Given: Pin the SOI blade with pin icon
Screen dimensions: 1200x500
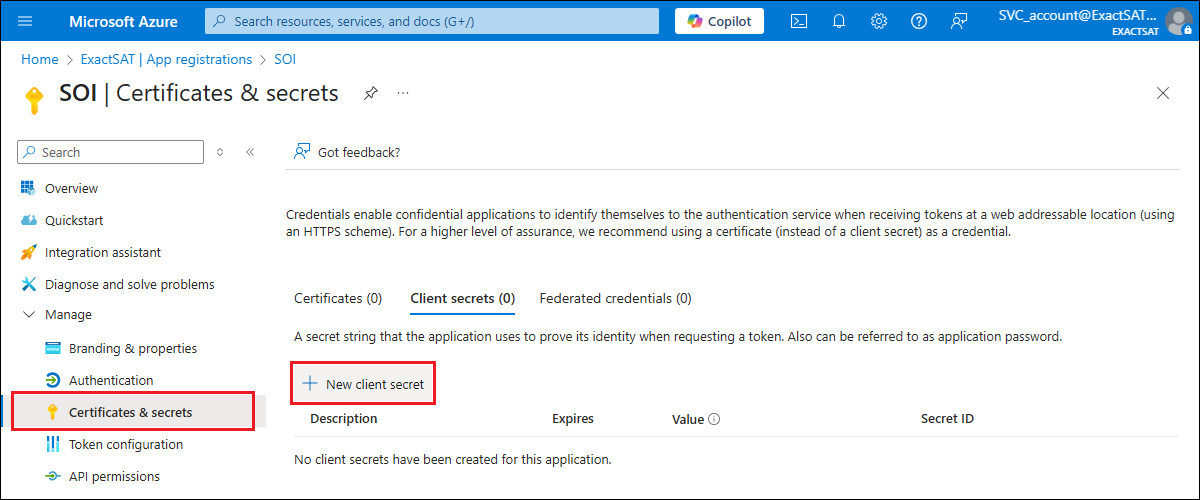Looking at the screenshot, I should coord(371,93).
